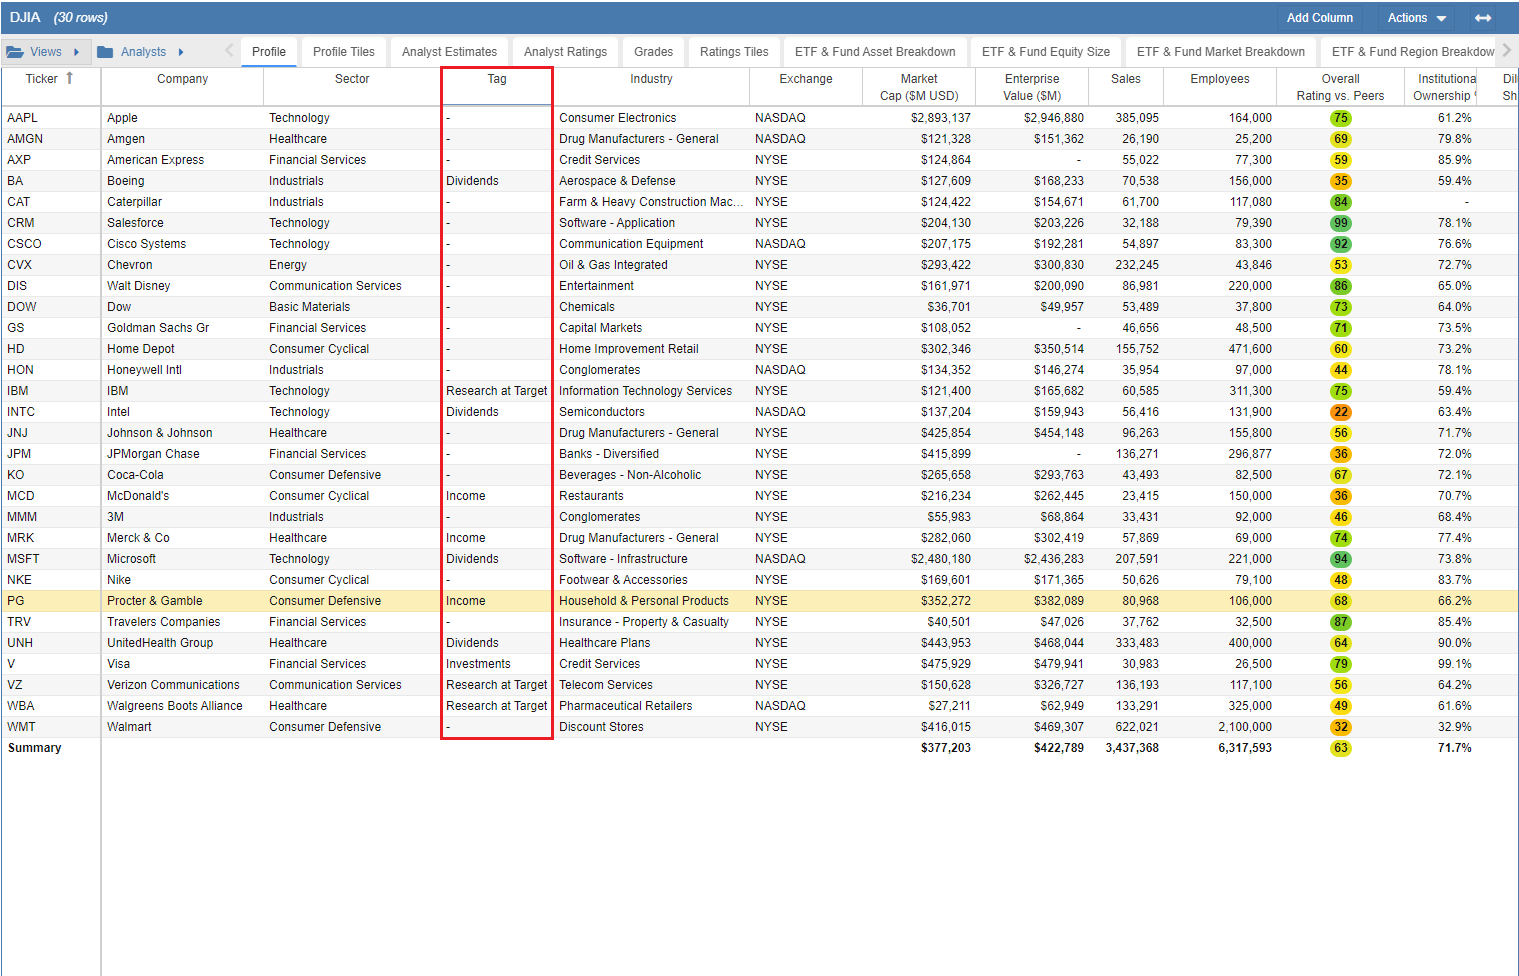The height and width of the screenshot is (976, 1519).
Task: Click the Travelers Companies name cell
Action: click(x=183, y=622)
